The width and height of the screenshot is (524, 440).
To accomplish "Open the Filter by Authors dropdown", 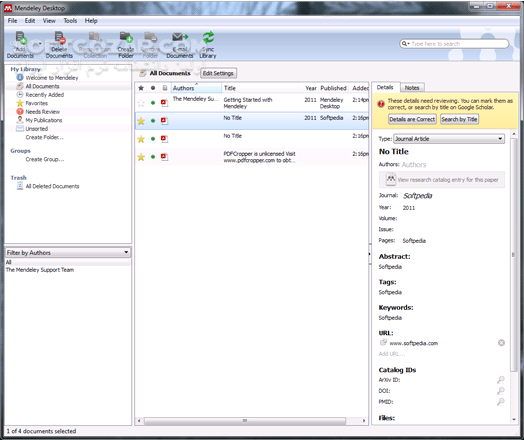I will coord(68,253).
